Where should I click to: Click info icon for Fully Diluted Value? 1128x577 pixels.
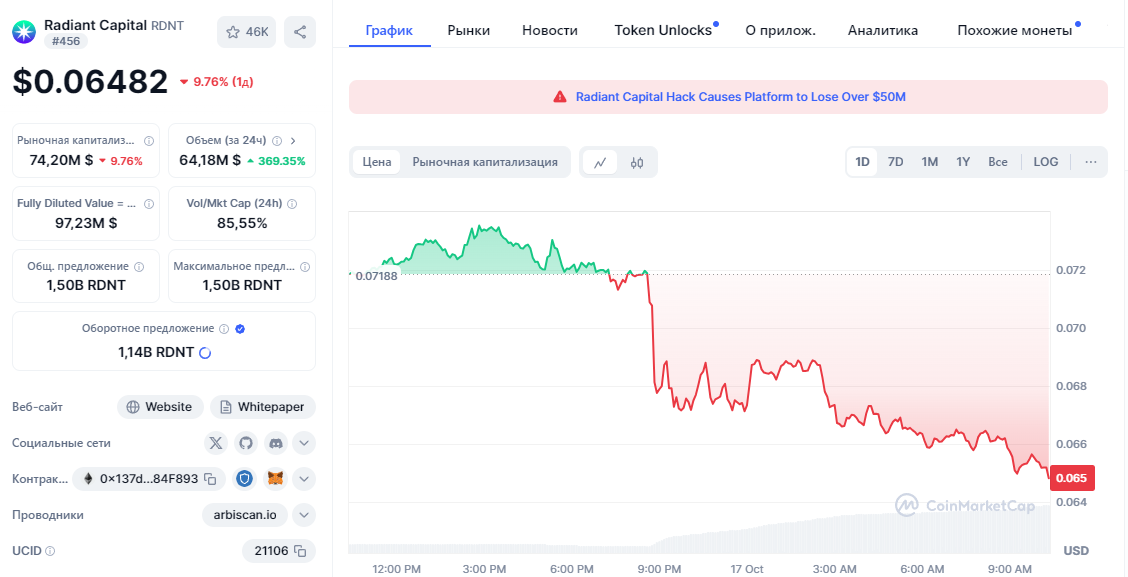(149, 204)
